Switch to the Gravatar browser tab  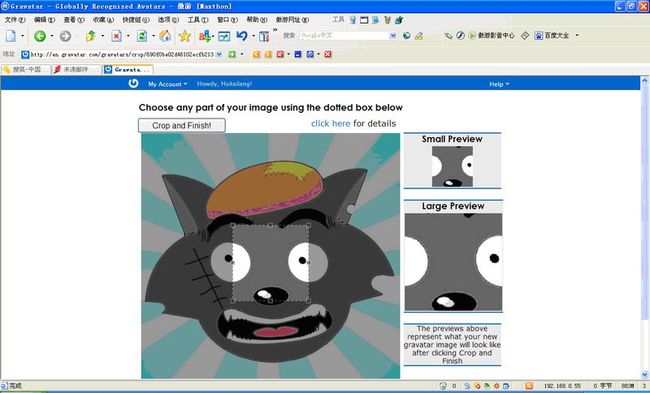pyautogui.click(x=128, y=69)
